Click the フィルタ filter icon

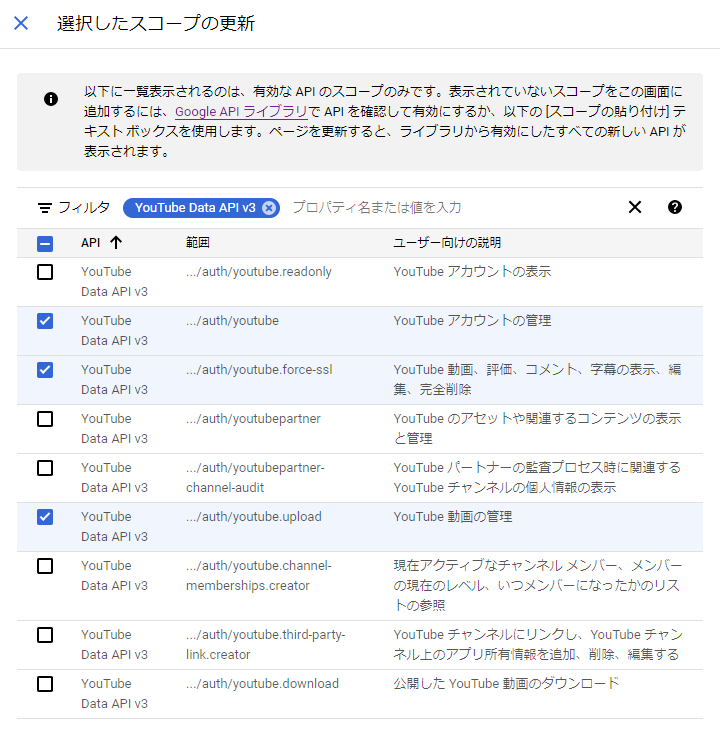[45, 208]
